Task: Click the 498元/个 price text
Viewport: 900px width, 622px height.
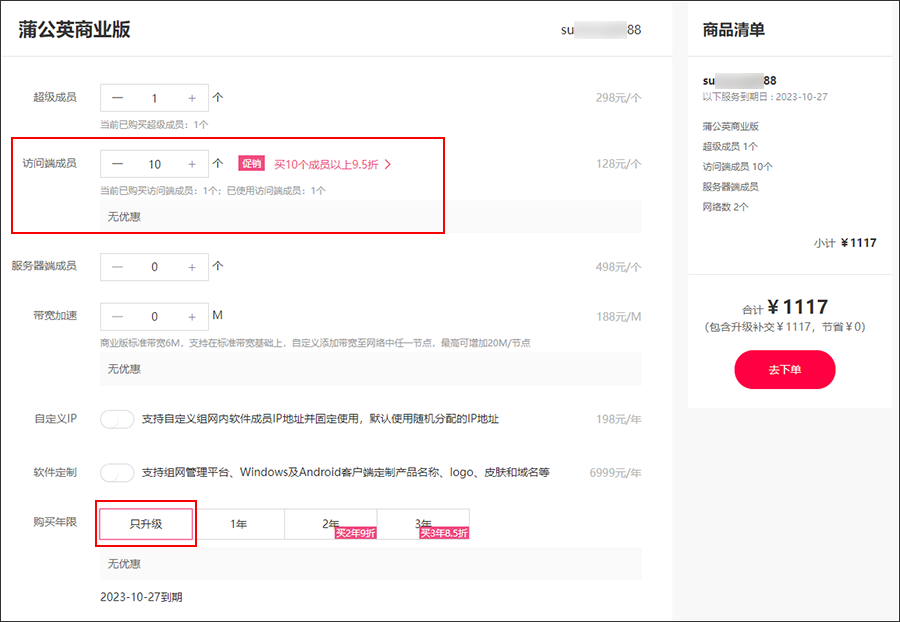Action: [618, 267]
